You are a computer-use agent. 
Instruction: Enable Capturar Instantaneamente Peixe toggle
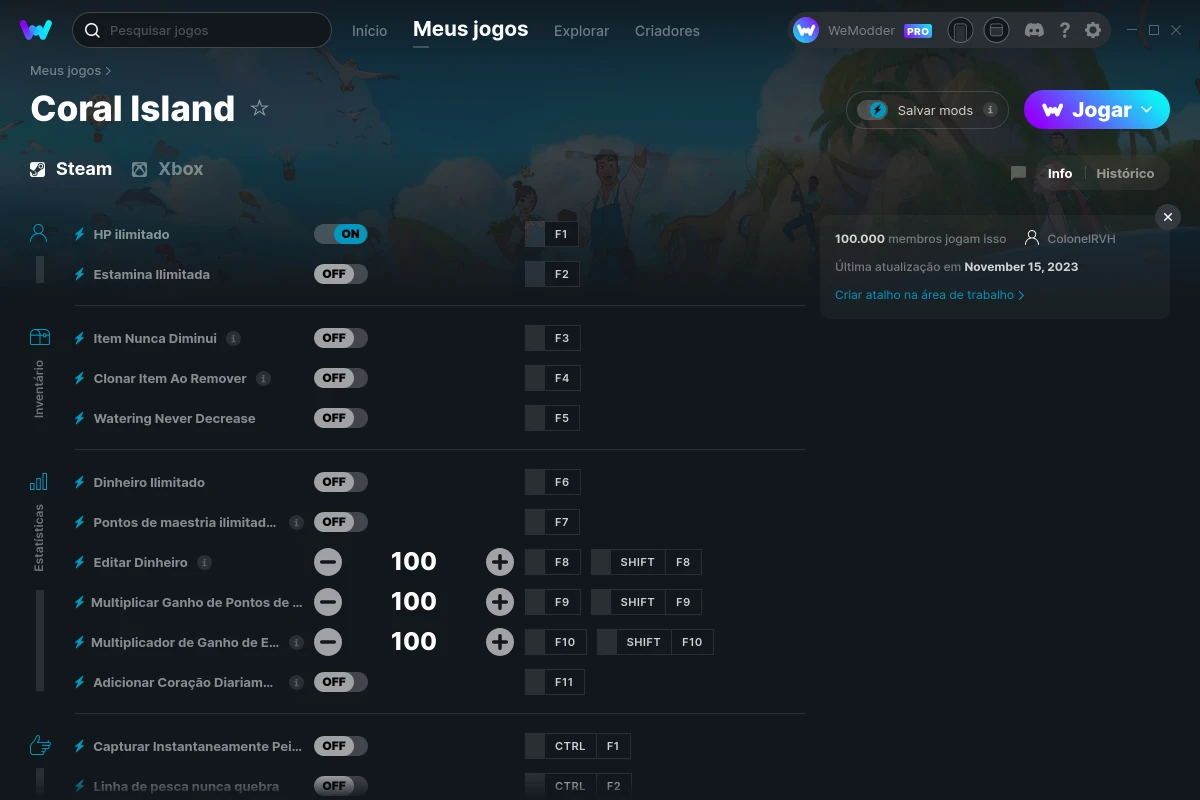click(x=341, y=746)
